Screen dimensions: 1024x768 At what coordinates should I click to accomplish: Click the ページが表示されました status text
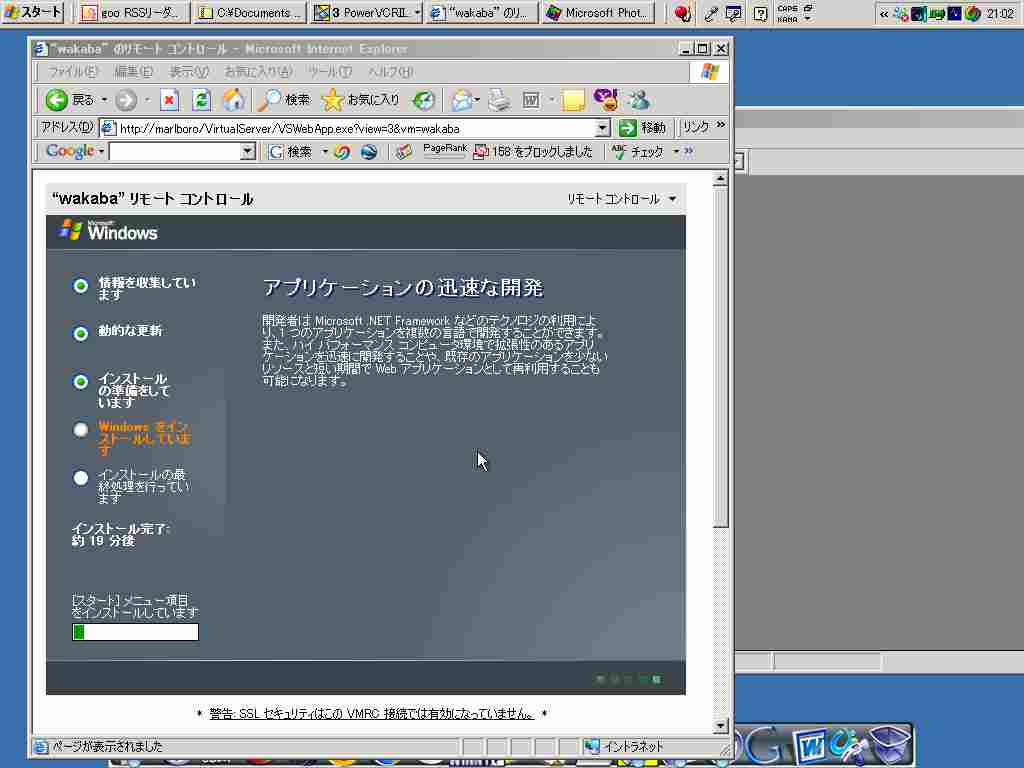point(106,746)
